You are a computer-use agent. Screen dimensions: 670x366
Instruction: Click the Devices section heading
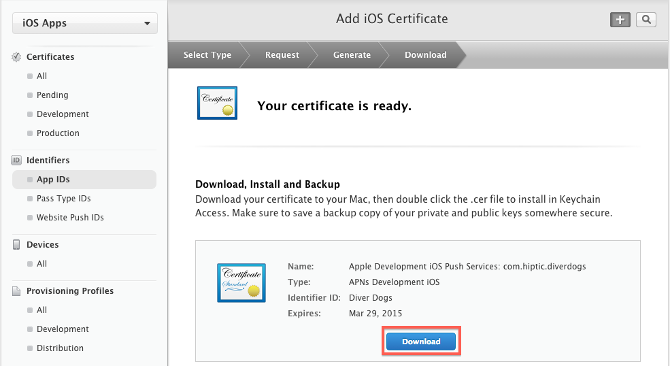tap(42, 245)
